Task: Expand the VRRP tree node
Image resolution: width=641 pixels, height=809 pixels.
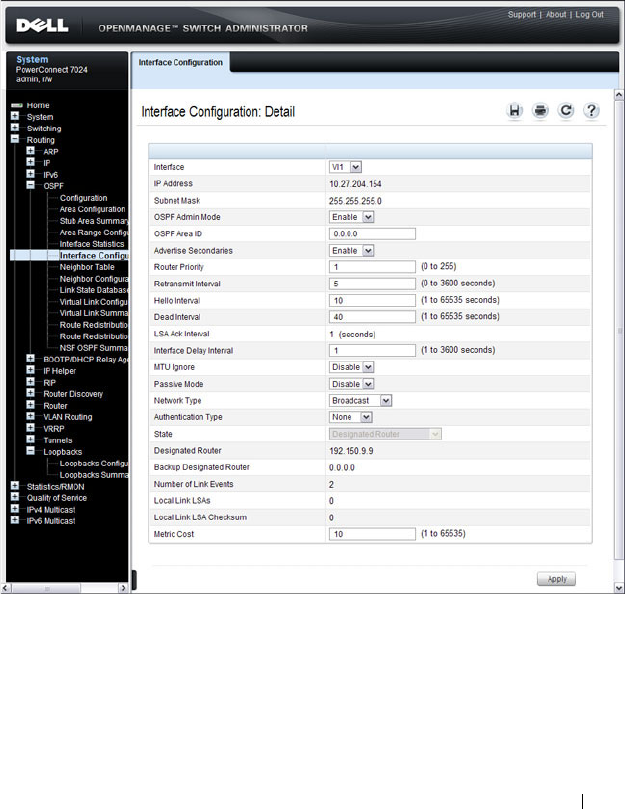Action: click(30, 428)
